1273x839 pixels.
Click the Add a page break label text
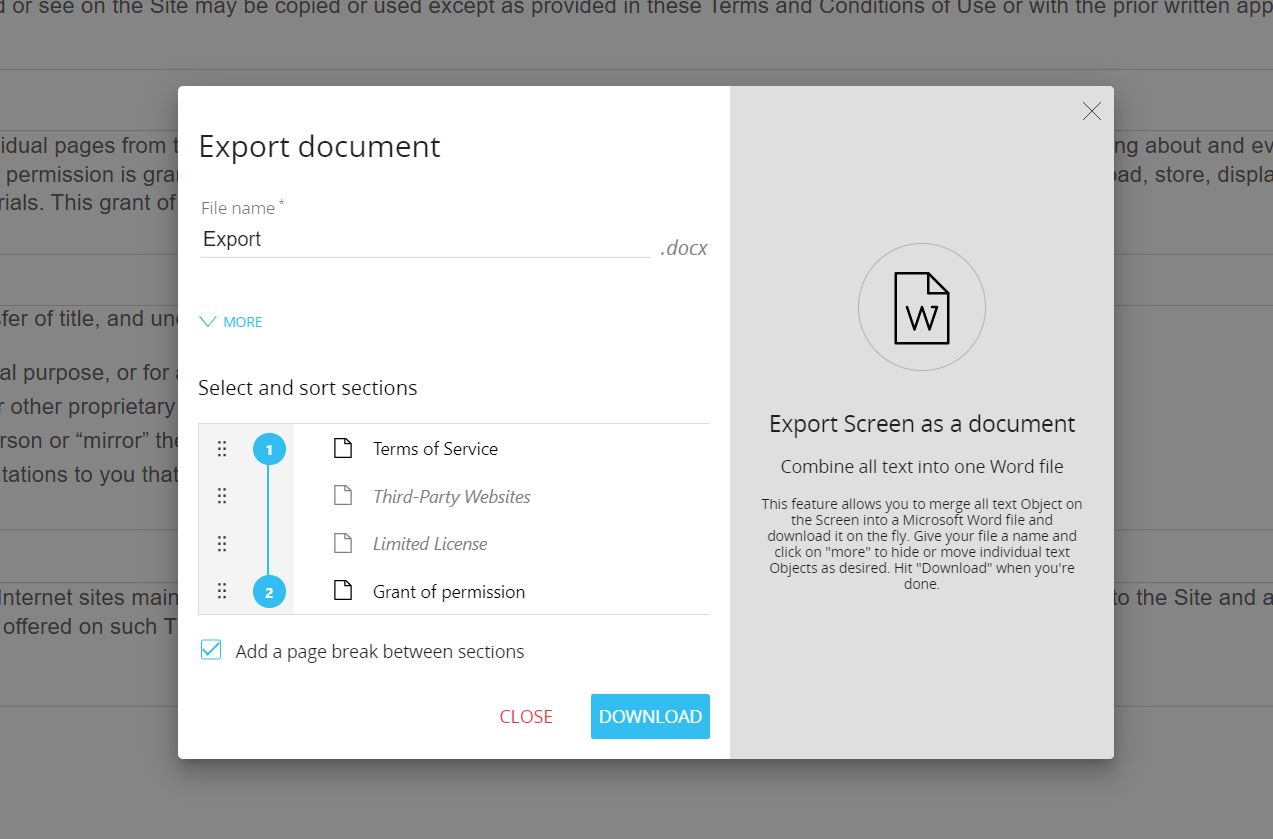380,652
